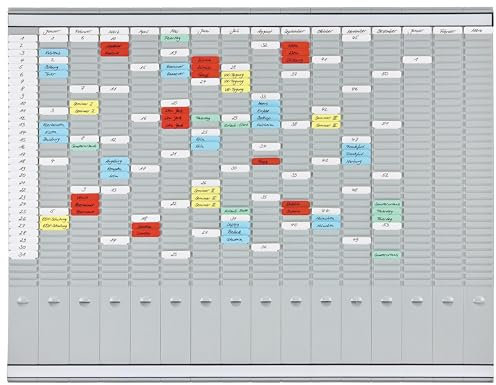Select the Juni month header card
This screenshot has width=496, height=385.
coord(205,31)
